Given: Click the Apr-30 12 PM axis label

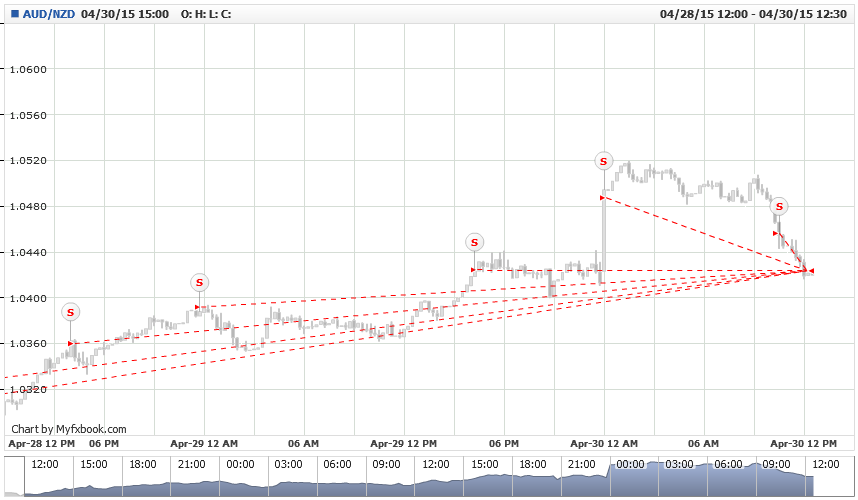Looking at the screenshot, I should coord(804,443).
